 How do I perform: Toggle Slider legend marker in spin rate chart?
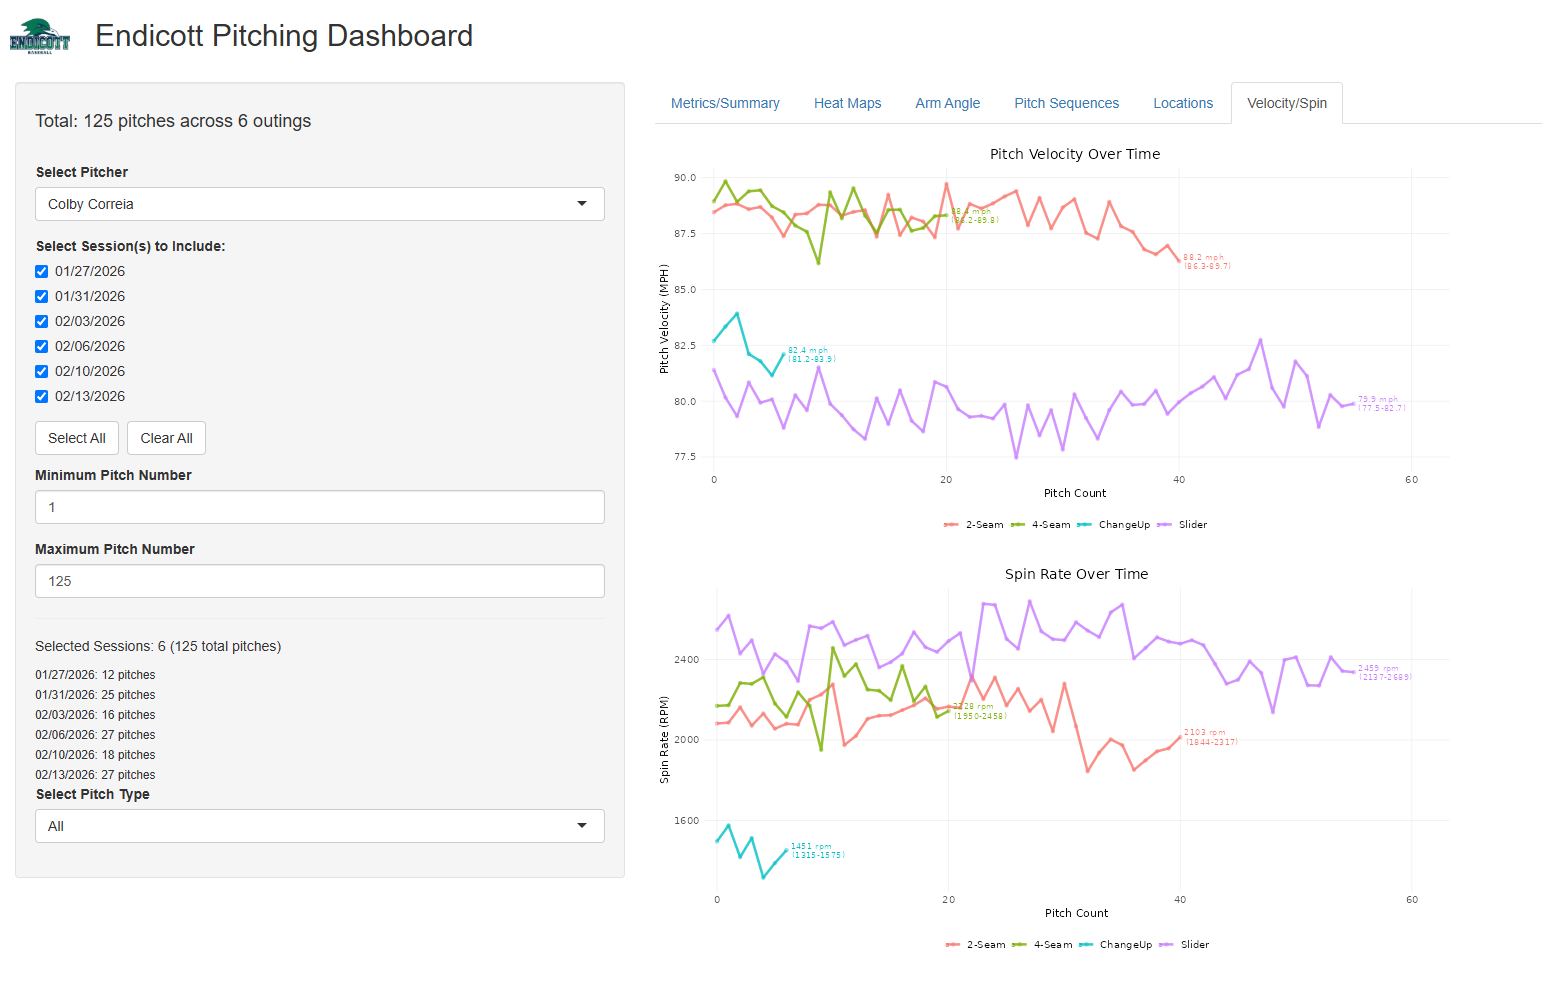(1167, 945)
